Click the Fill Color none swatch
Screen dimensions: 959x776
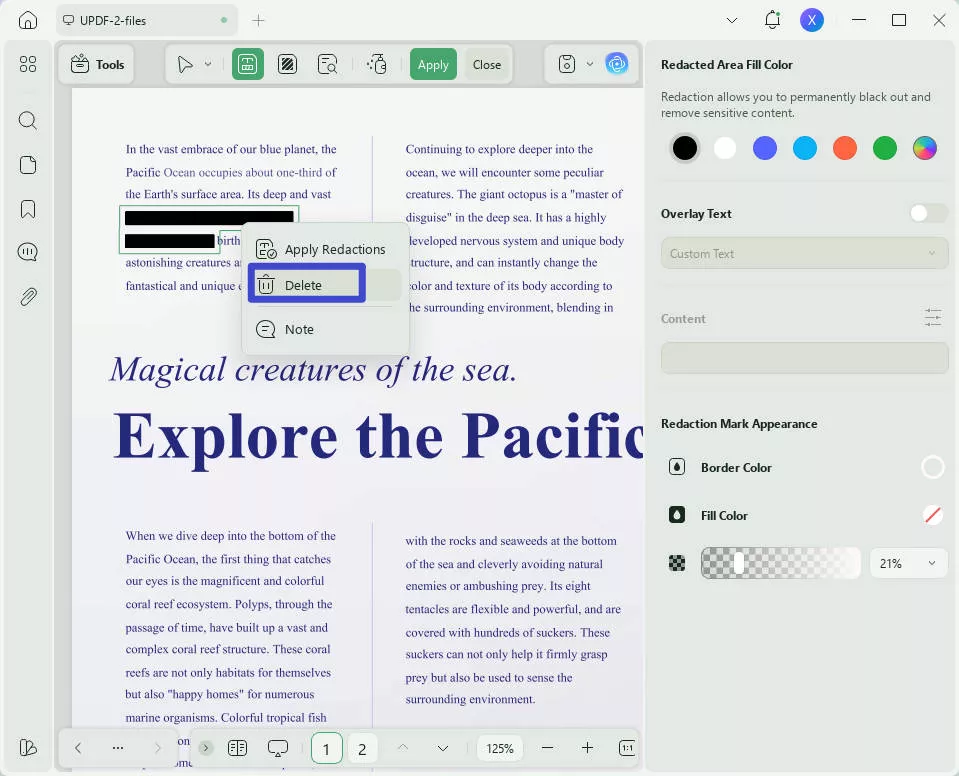click(932, 515)
